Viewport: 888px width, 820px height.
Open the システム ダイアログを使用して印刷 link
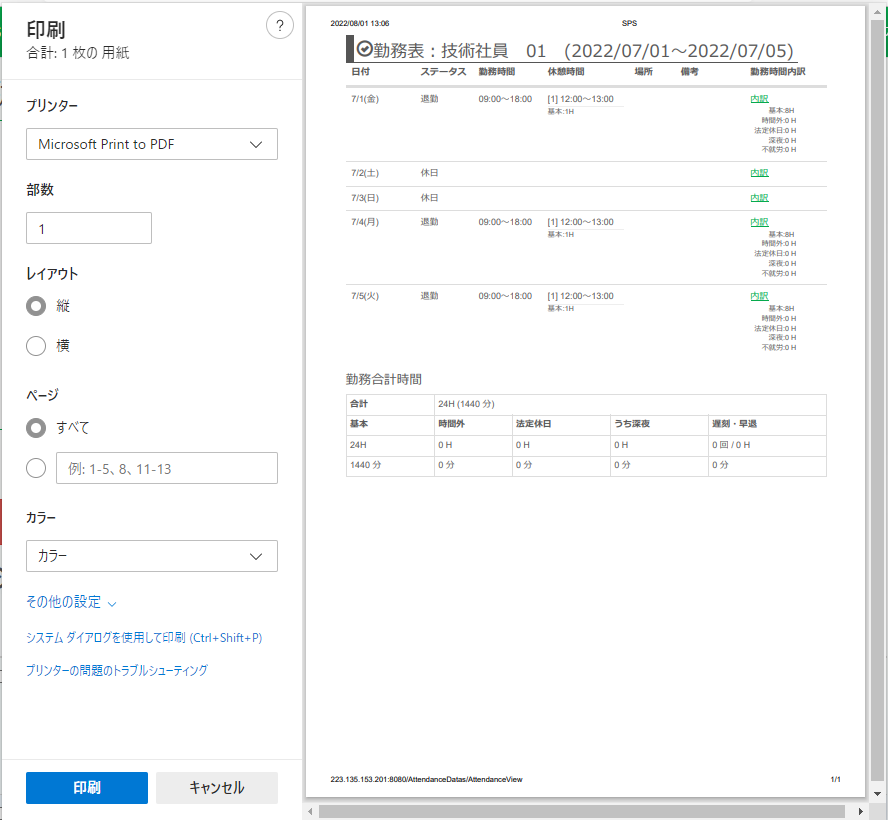[x=143, y=637]
